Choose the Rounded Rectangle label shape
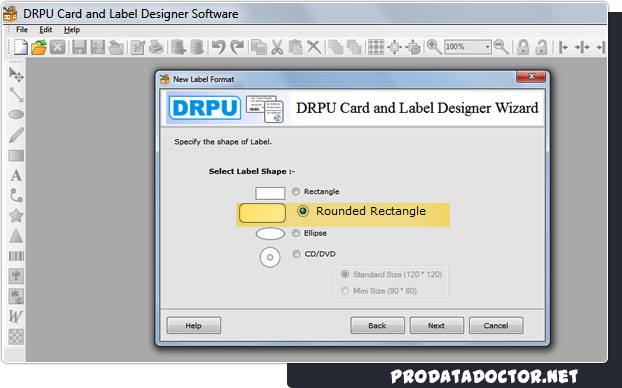 point(303,211)
